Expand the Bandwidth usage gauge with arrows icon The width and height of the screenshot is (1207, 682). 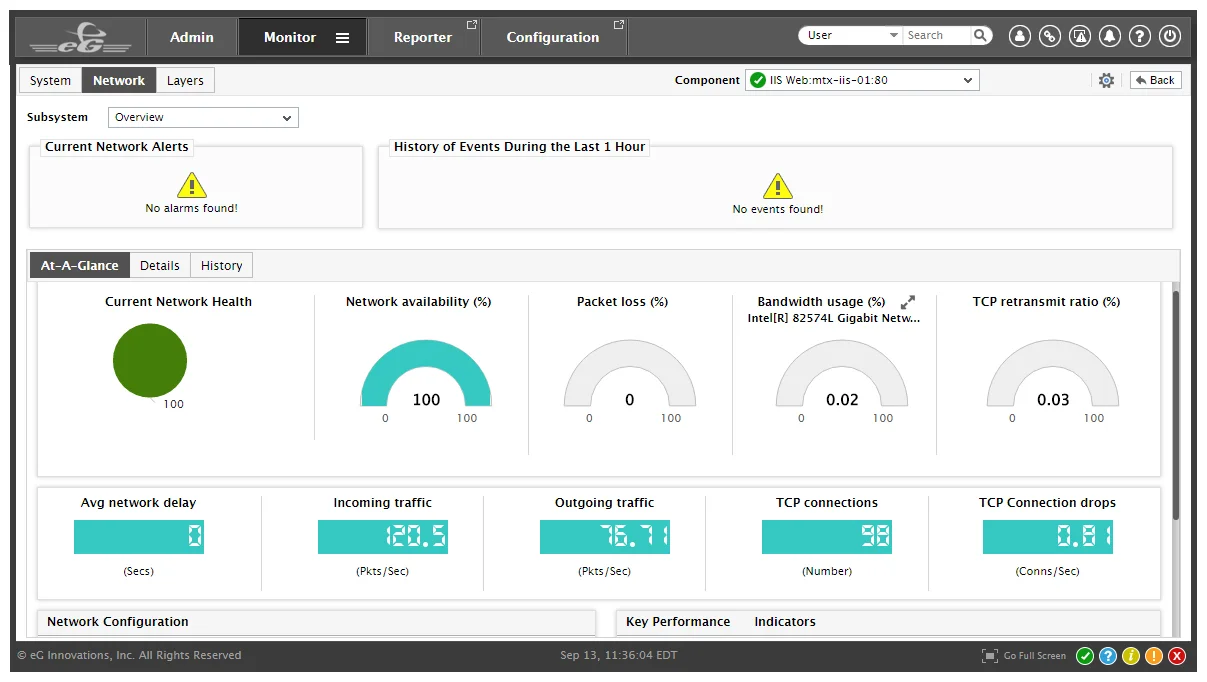908,302
